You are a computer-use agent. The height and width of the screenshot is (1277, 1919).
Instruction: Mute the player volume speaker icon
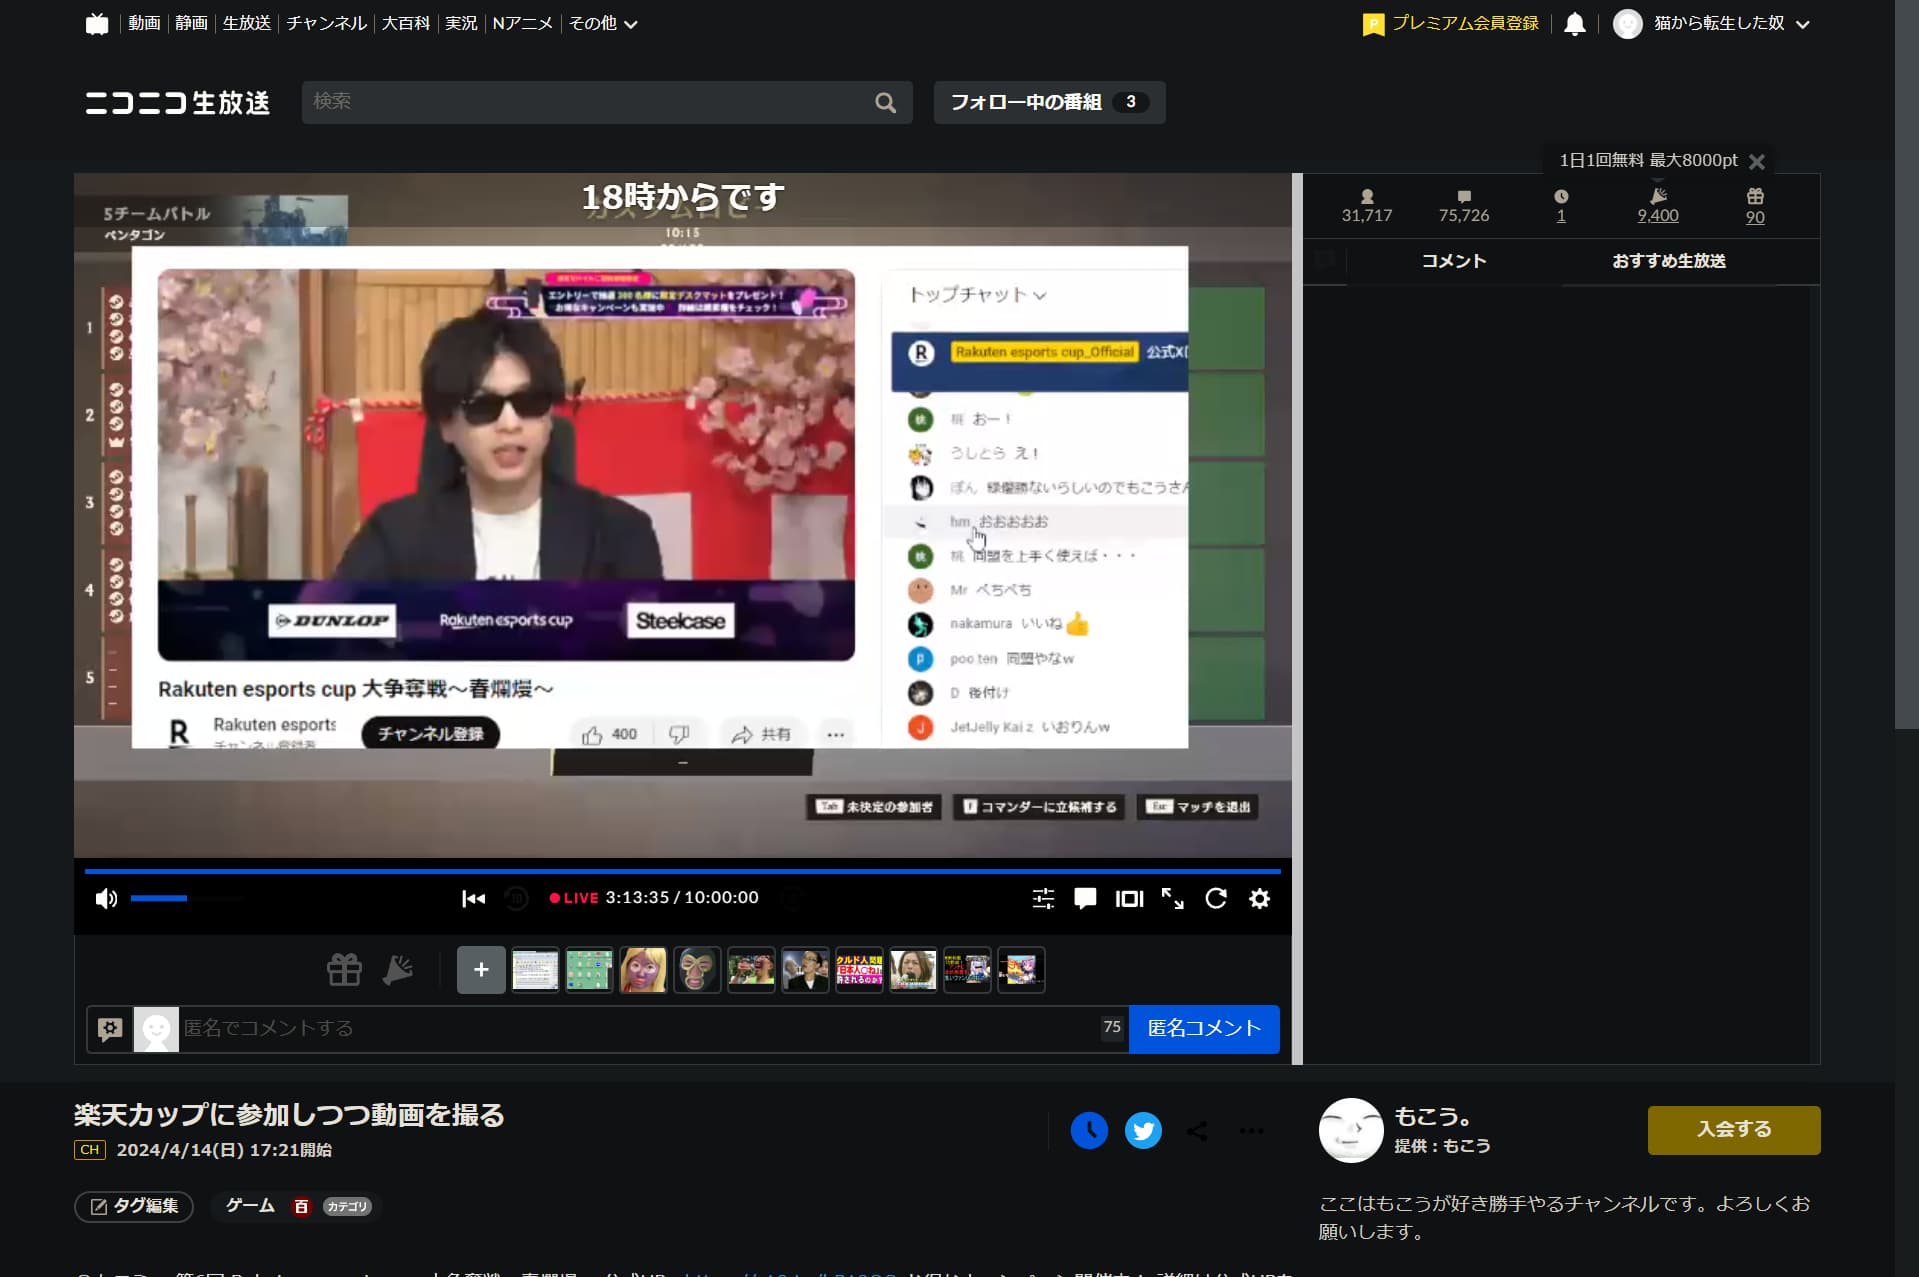(106, 898)
